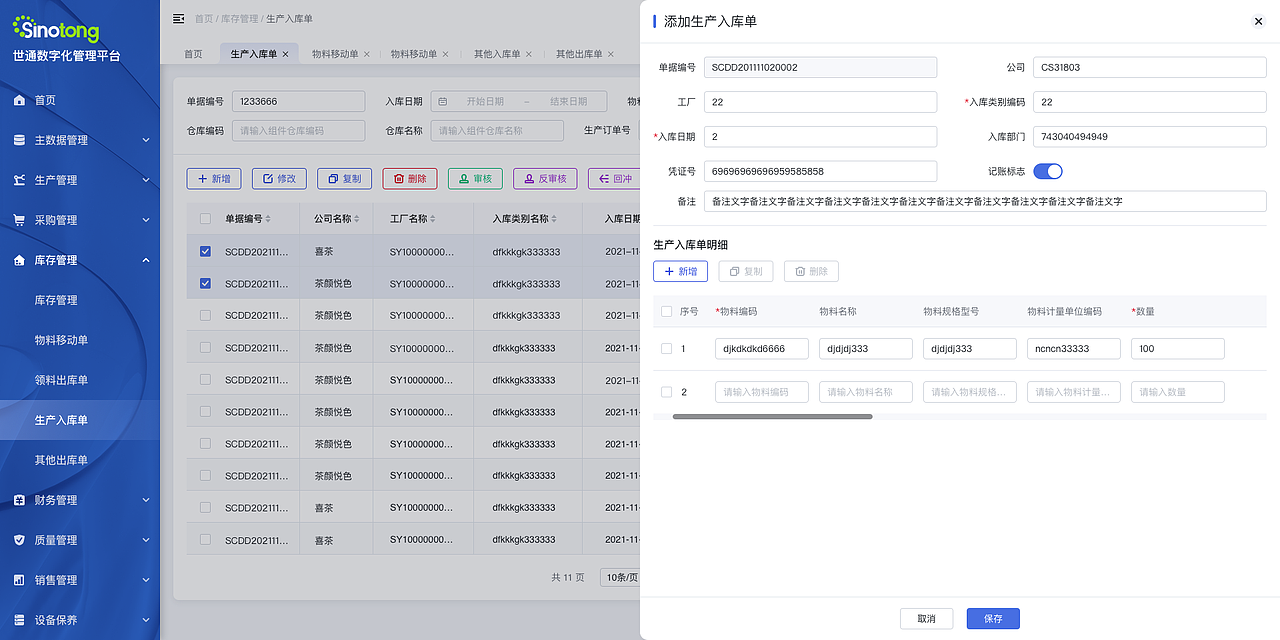Close the 其他出库单 tab with its ×
Screen dimensions: 1280x640
point(611,54)
